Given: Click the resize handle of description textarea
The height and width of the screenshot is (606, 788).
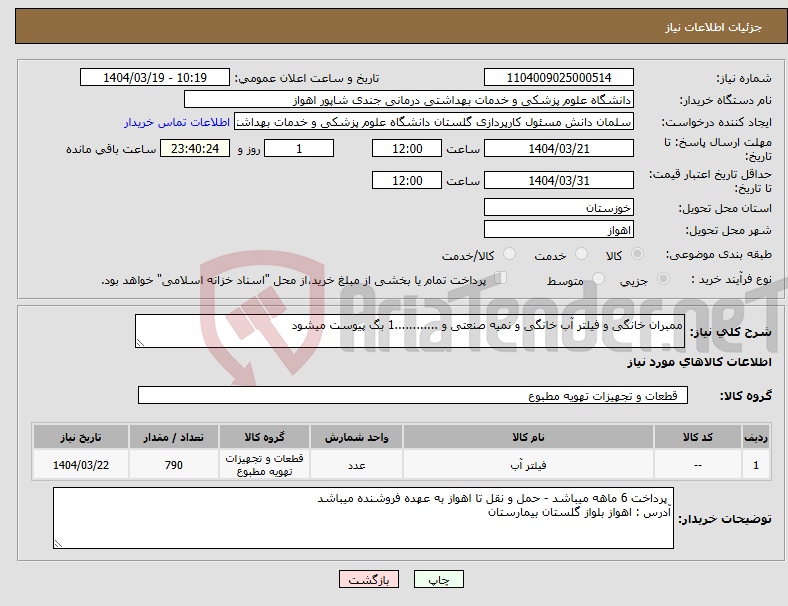Looking at the screenshot, I should (140, 343).
